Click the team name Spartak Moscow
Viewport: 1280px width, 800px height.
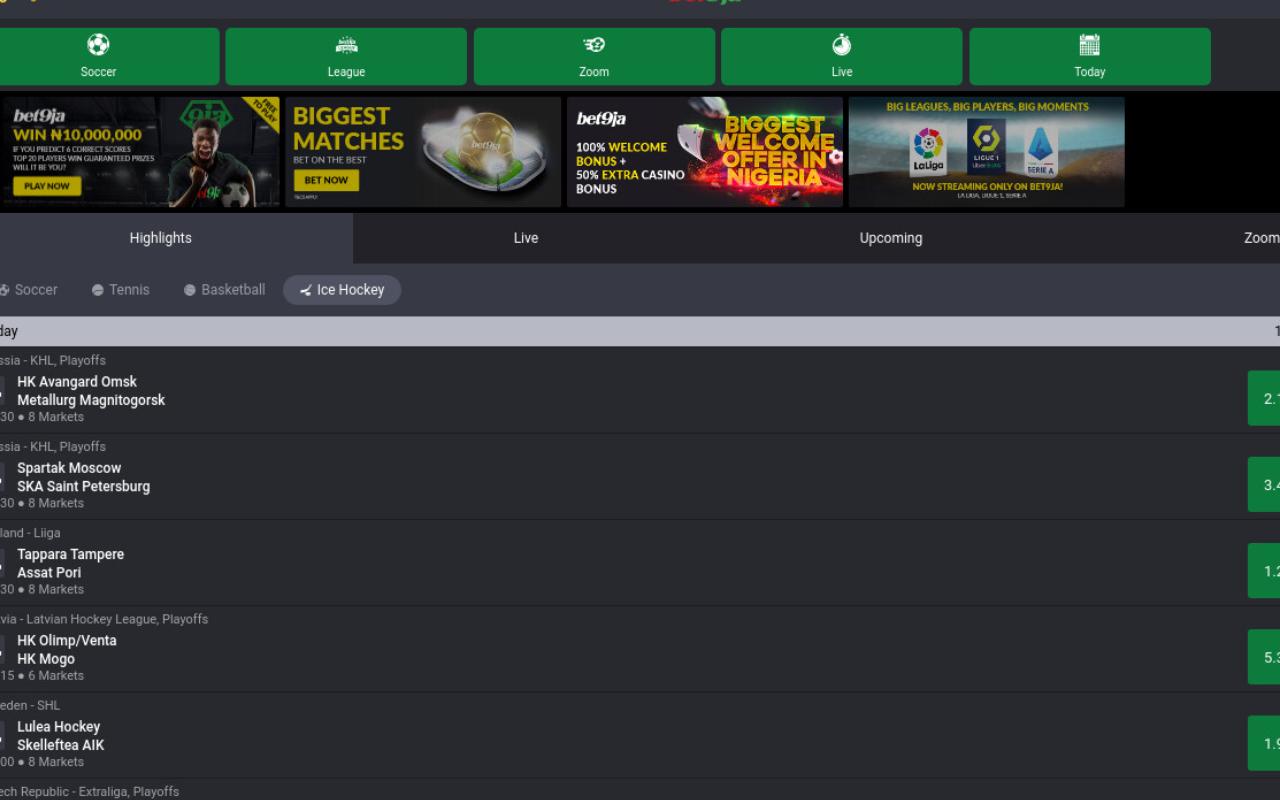(x=69, y=468)
